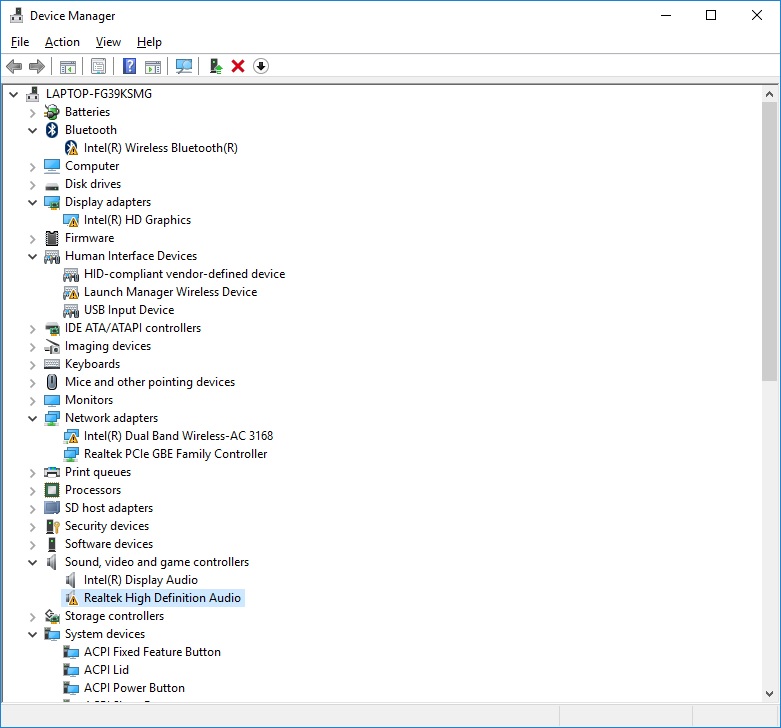Open the Help menu

coord(149,42)
